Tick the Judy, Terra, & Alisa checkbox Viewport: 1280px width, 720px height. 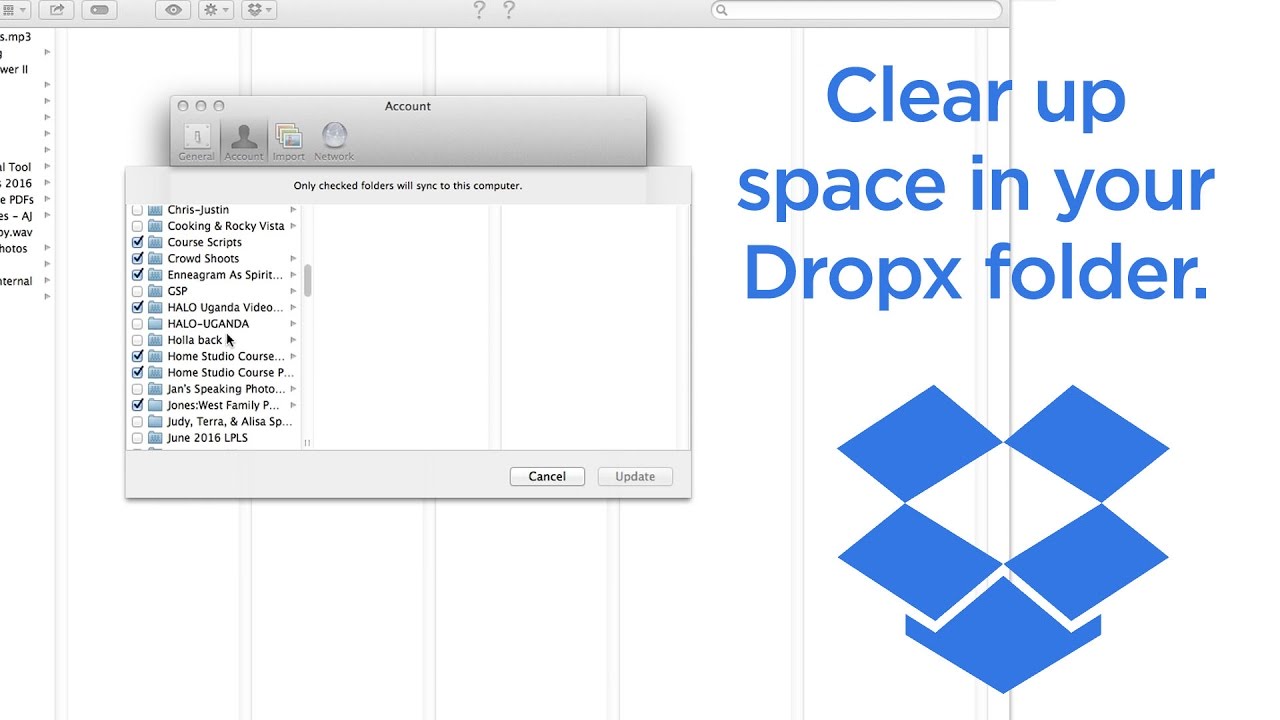tap(137, 422)
